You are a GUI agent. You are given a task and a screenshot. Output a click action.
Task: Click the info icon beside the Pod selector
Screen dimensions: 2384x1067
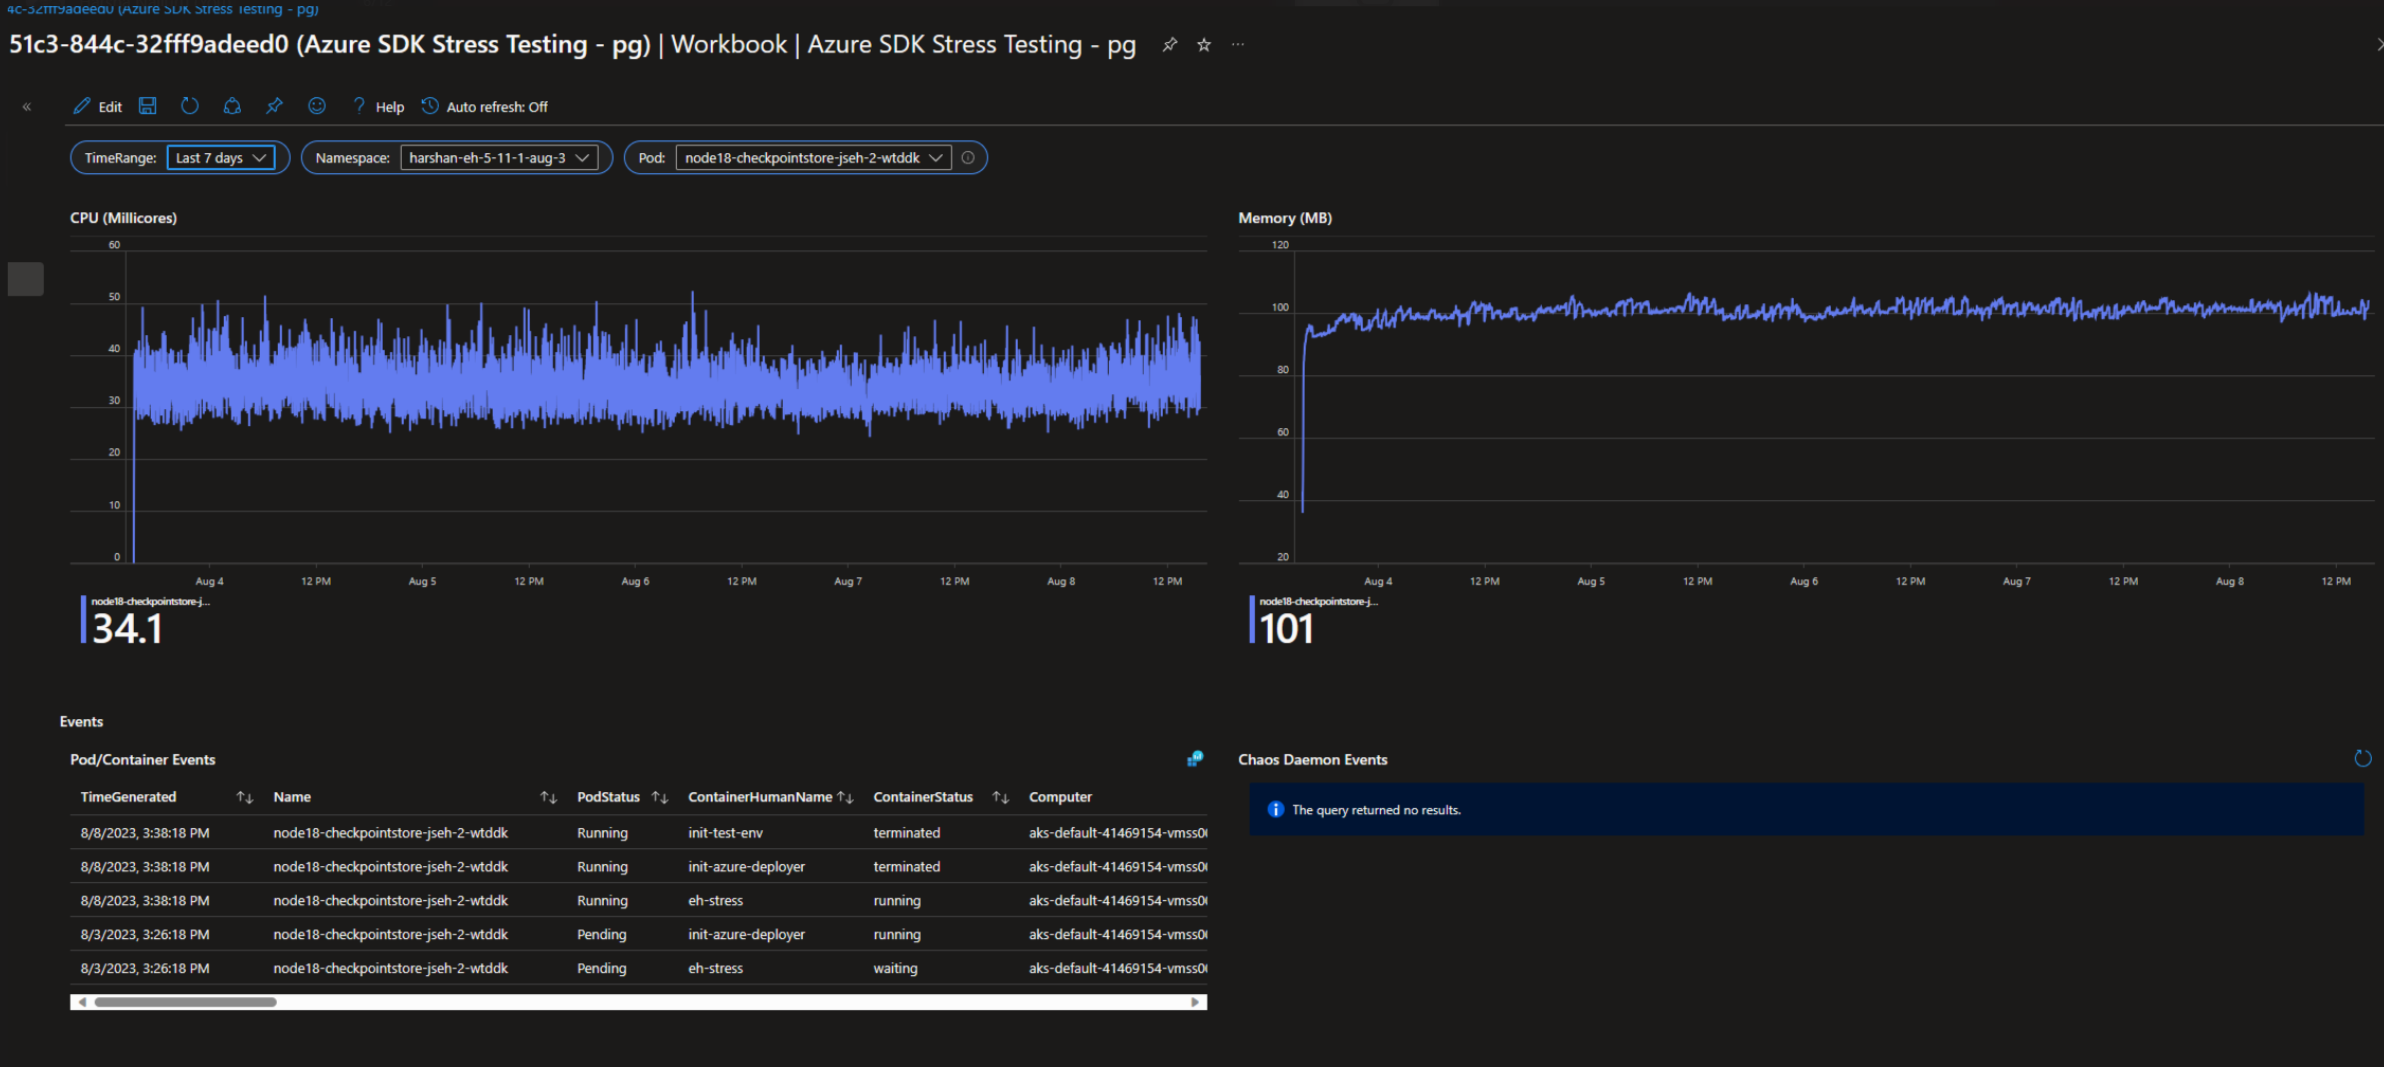click(967, 157)
